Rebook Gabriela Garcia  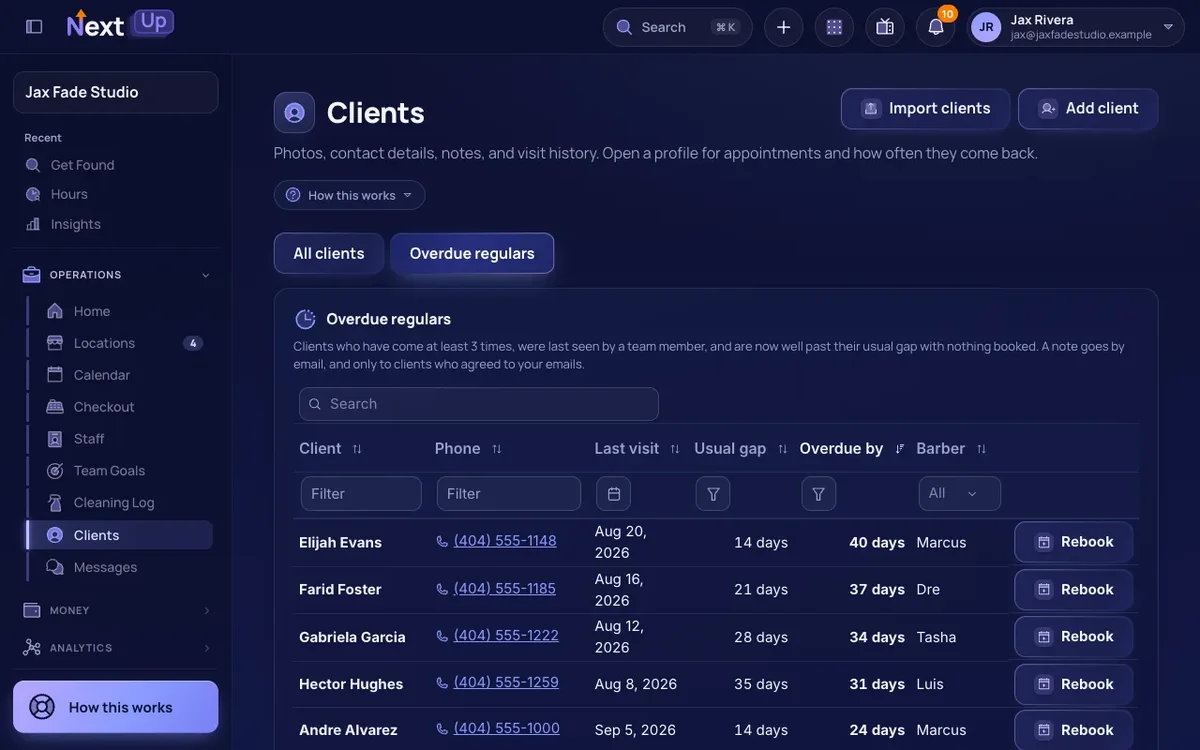(x=1074, y=637)
